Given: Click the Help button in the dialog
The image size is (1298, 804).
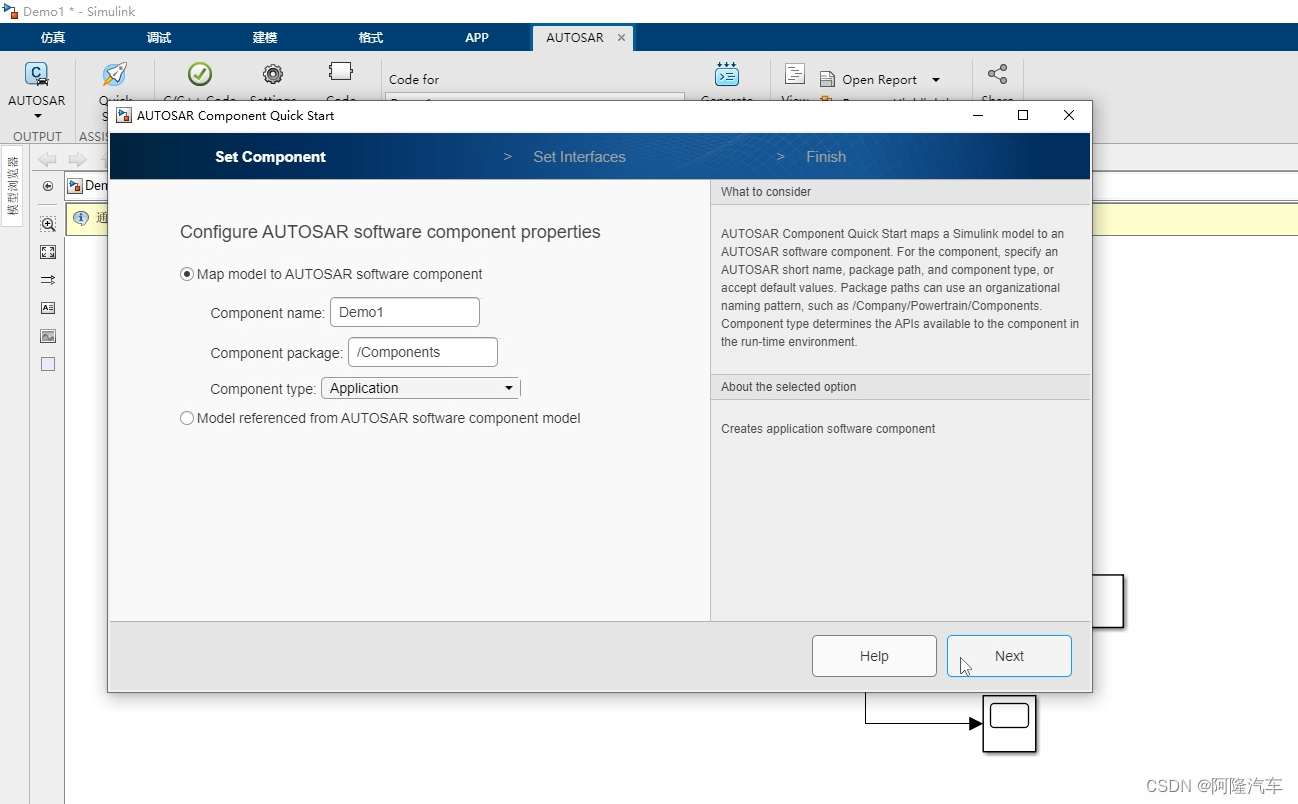Looking at the screenshot, I should (x=874, y=655).
